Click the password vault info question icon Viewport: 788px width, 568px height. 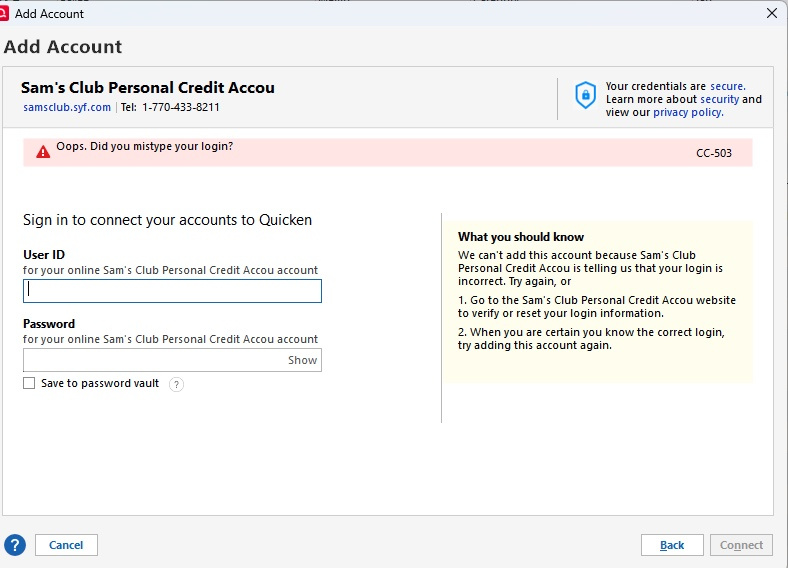176,384
